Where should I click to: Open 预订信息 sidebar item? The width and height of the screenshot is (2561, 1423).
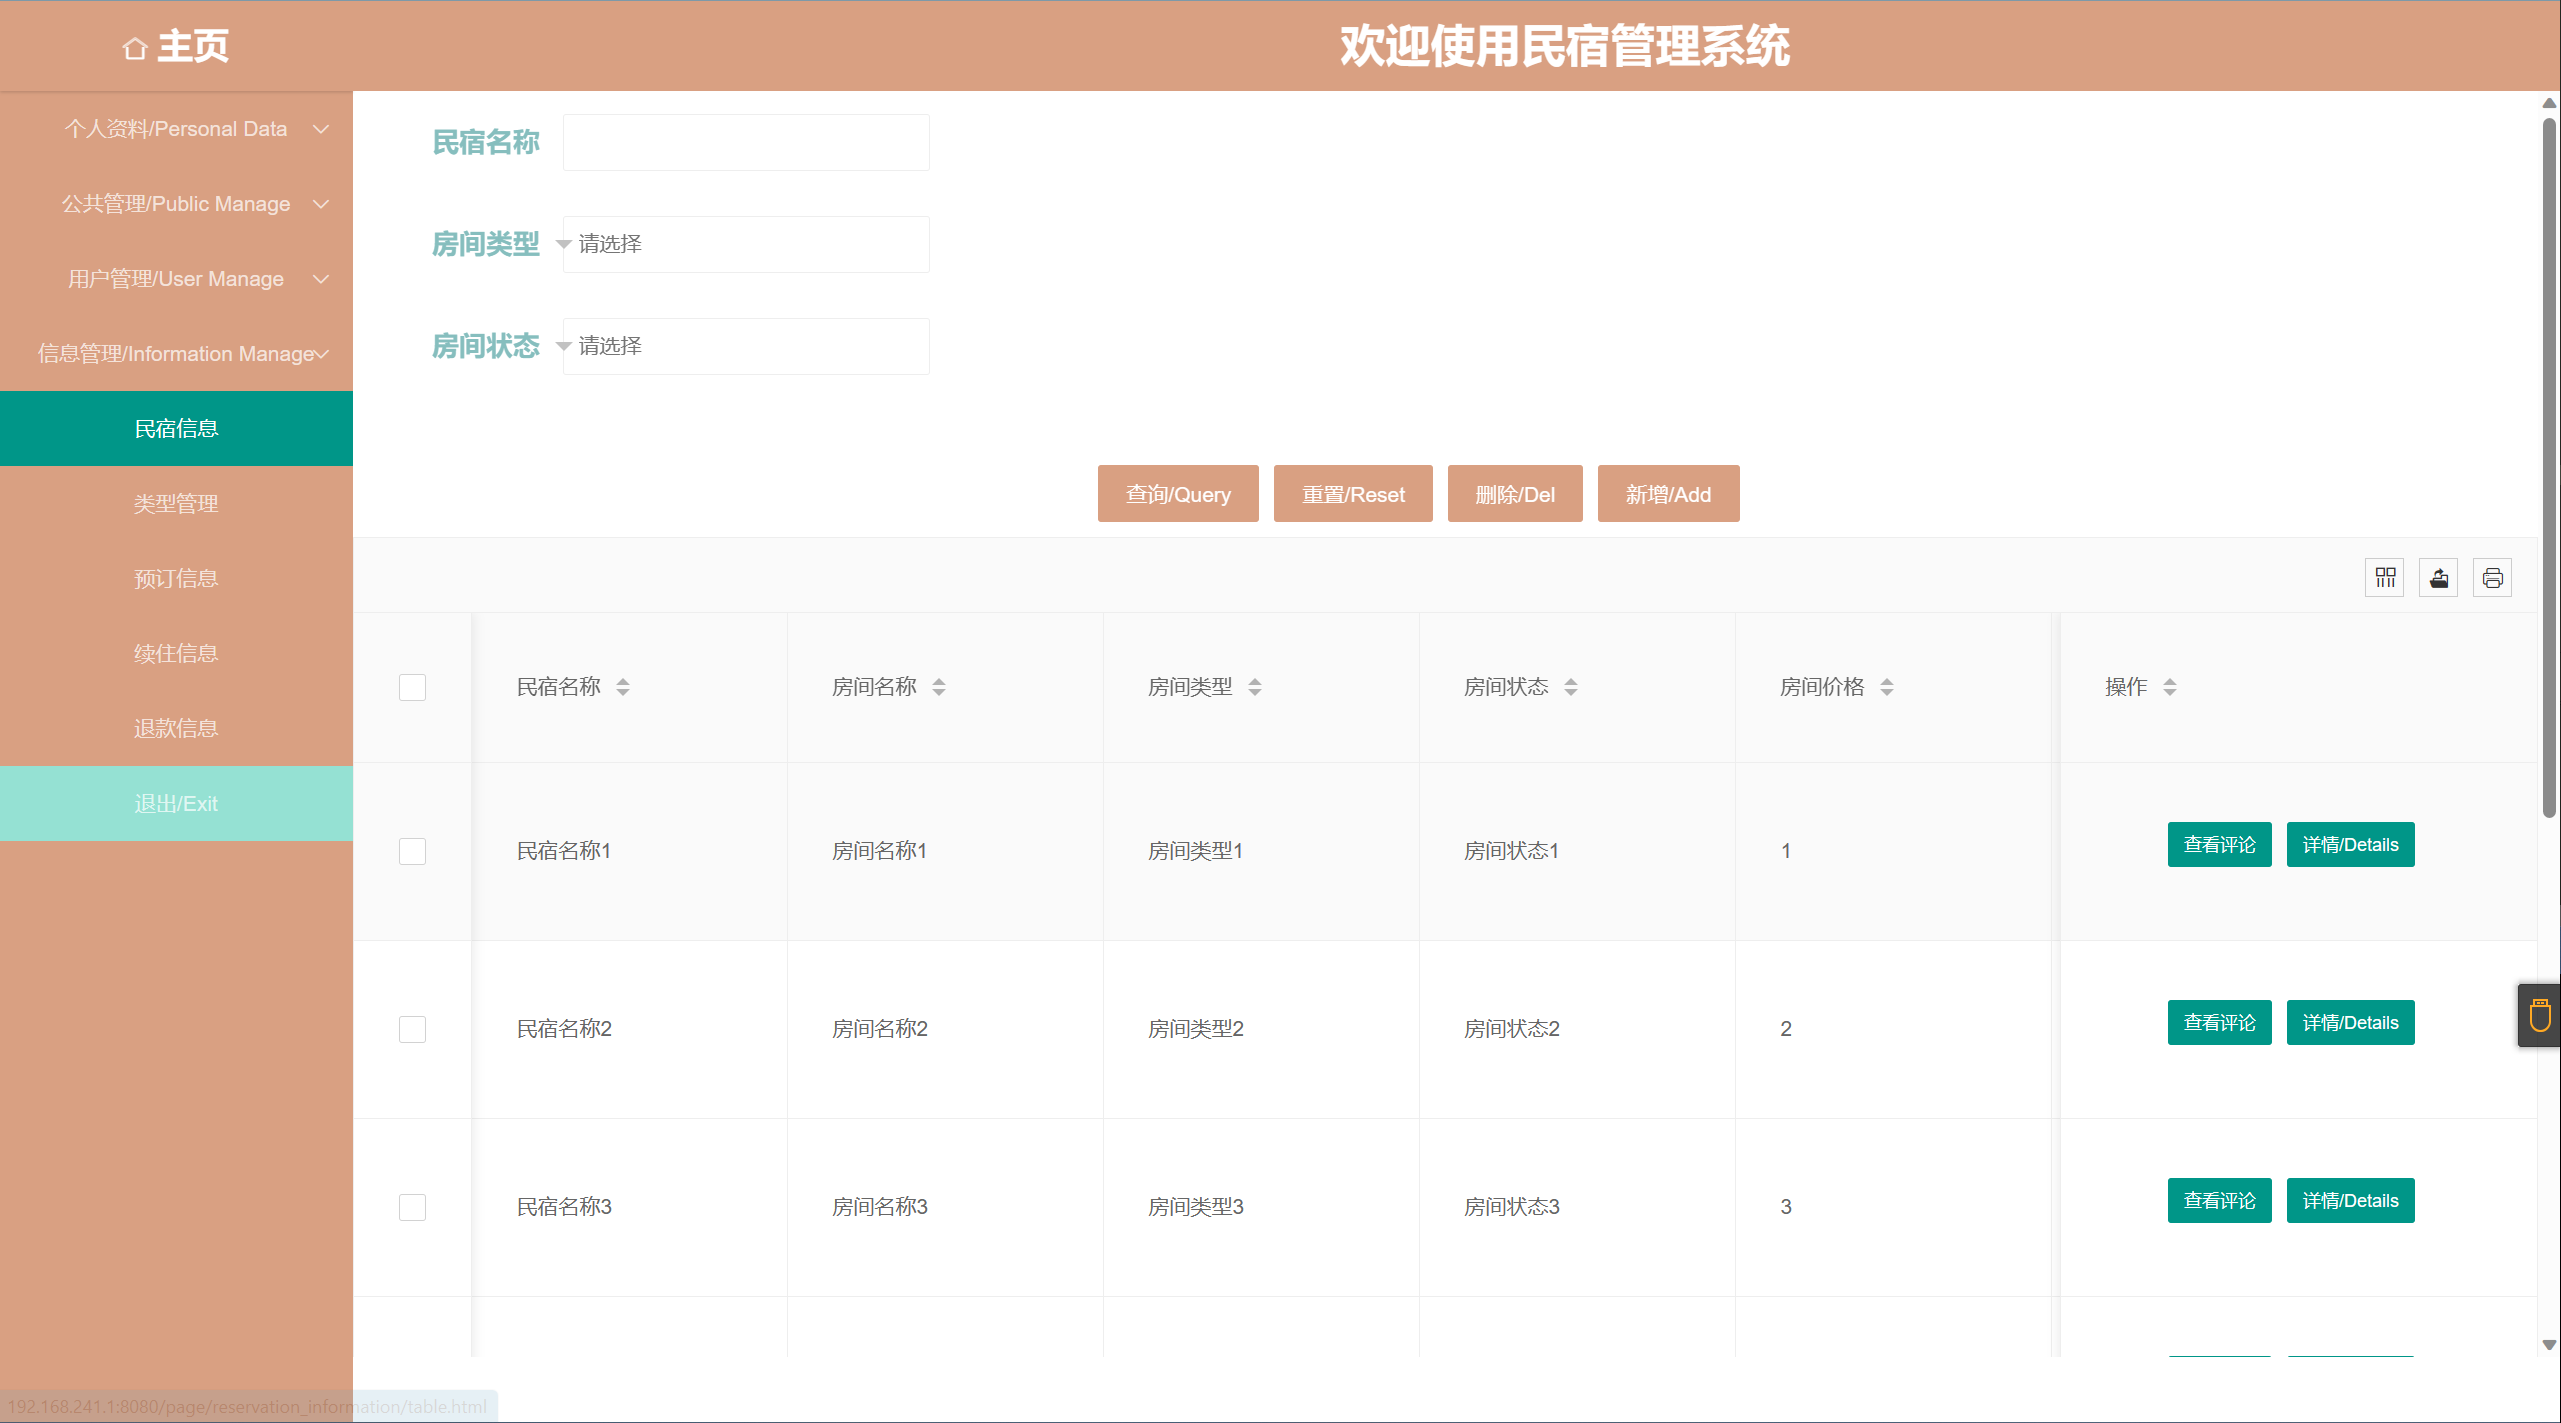(x=176, y=579)
